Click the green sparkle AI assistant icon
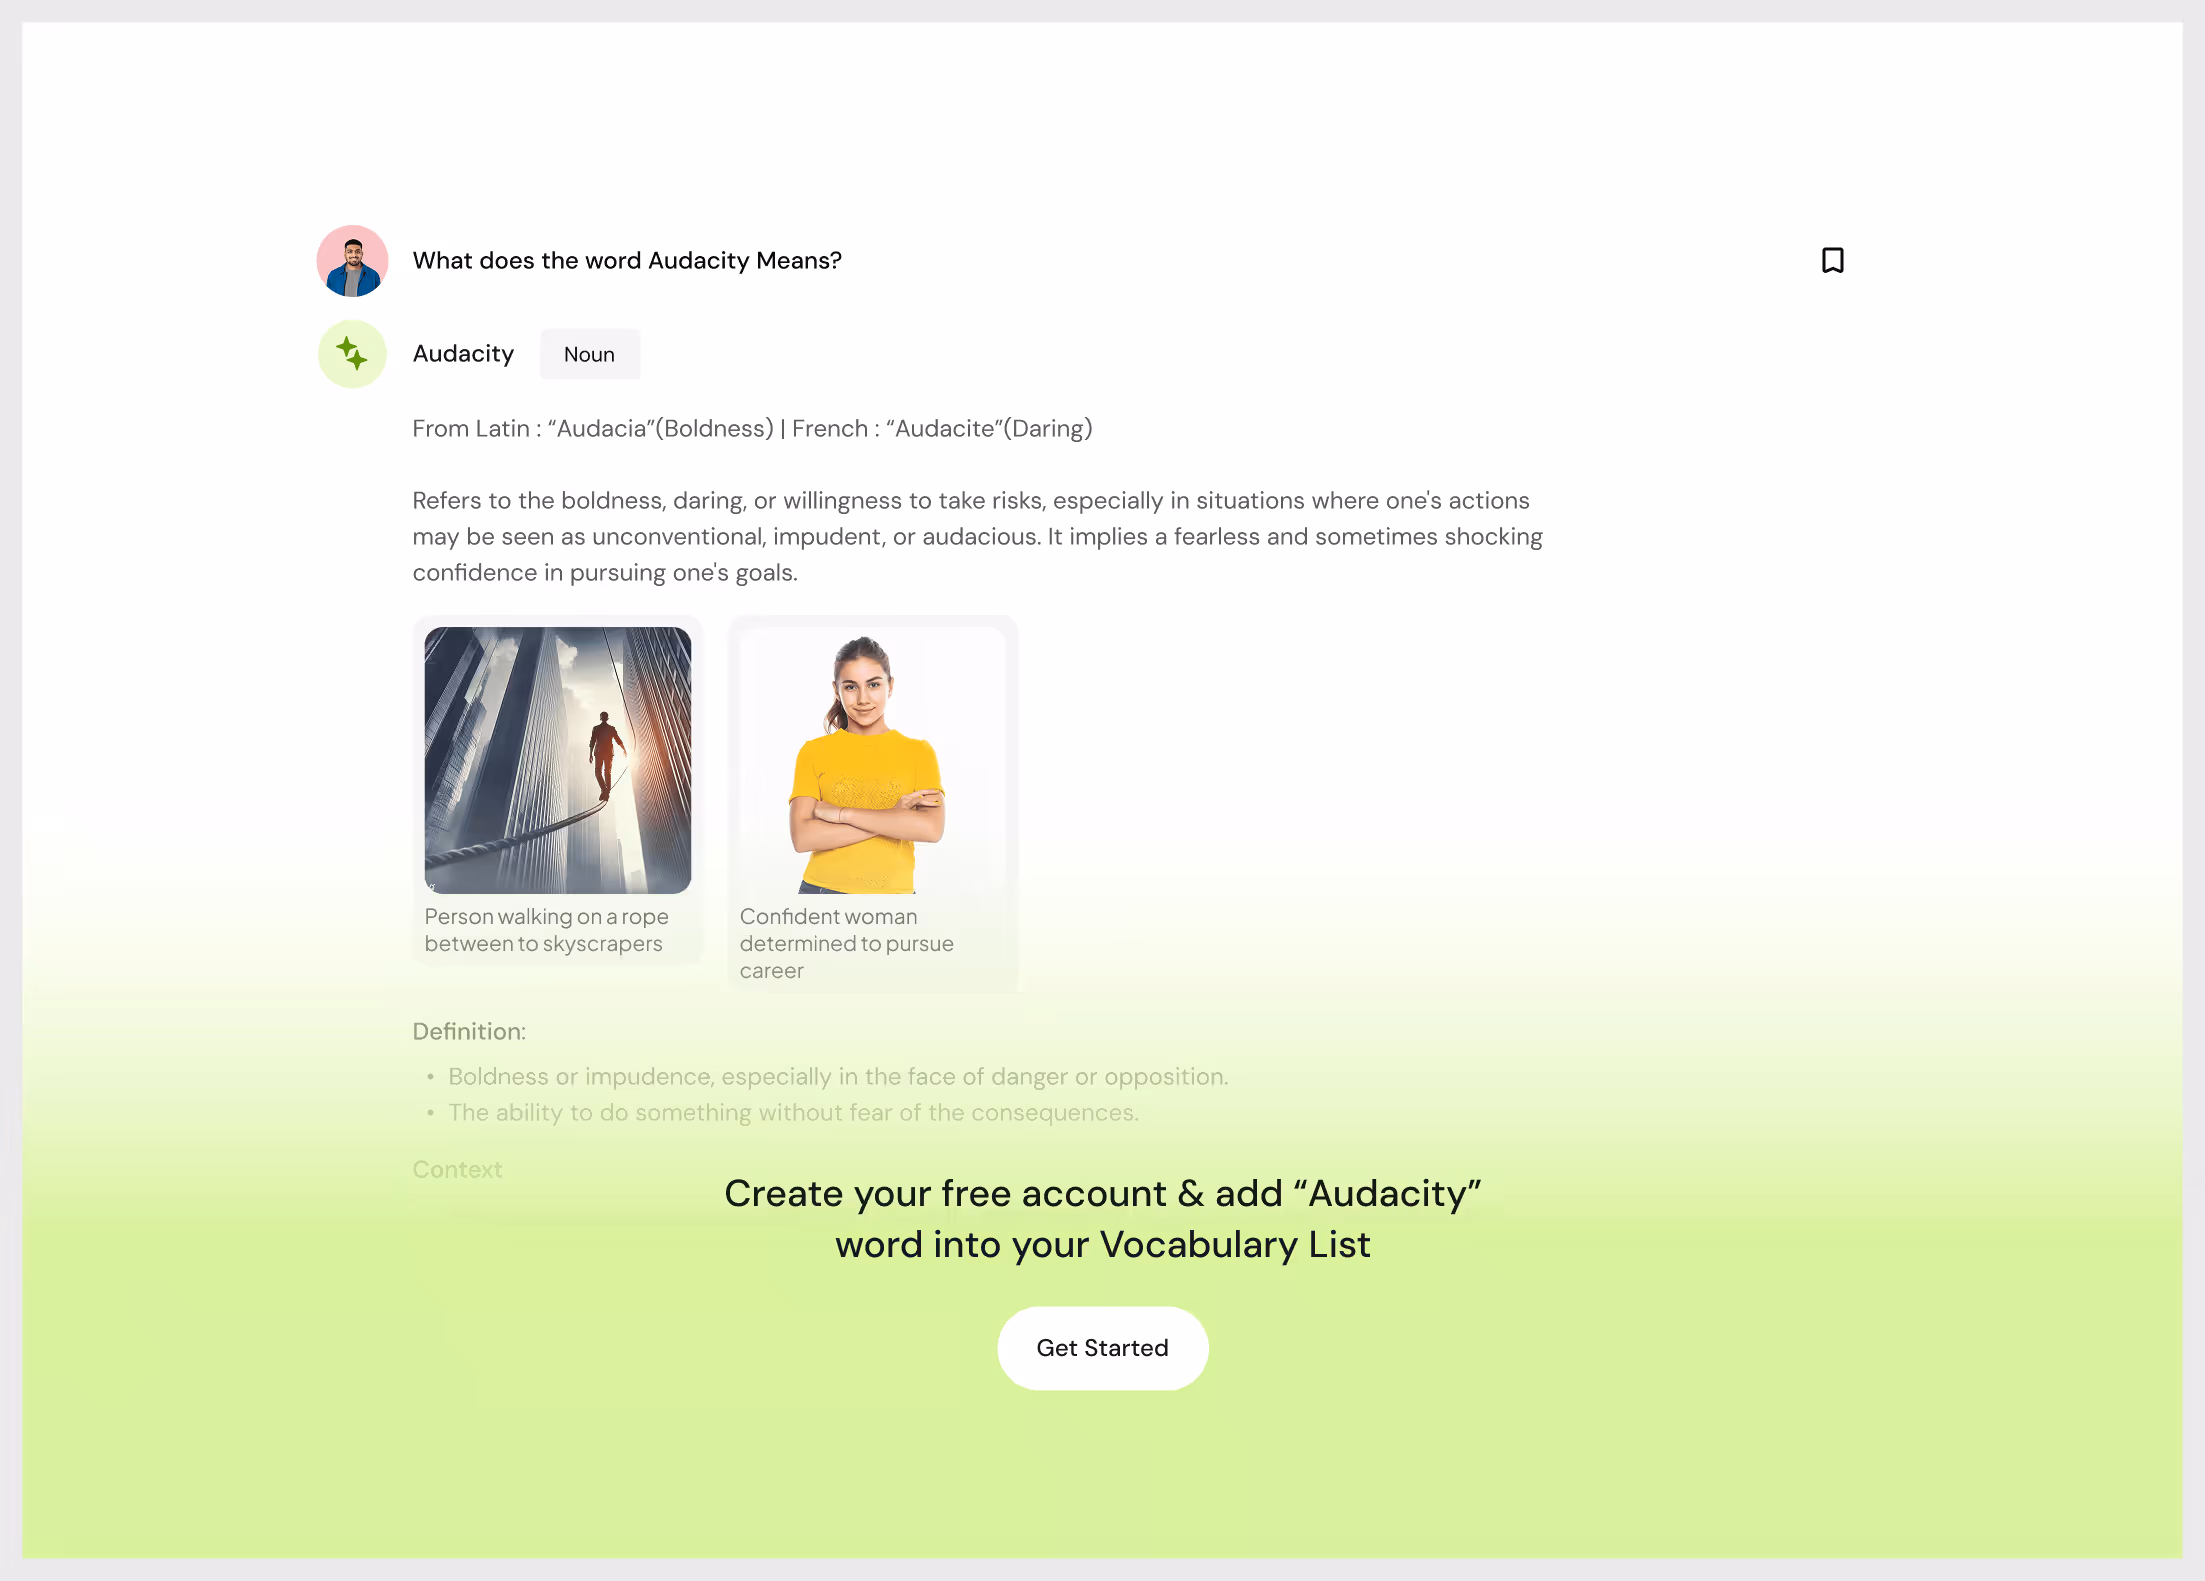The image size is (2205, 1581). click(x=352, y=354)
